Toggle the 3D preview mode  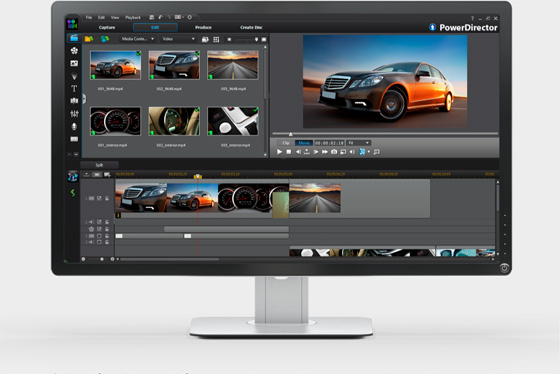coord(362,152)
